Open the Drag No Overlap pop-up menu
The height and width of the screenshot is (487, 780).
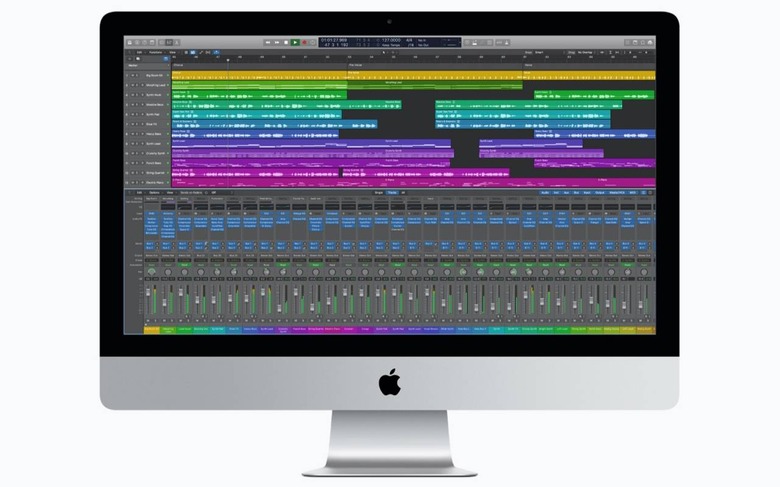pyautogui.click(x=586, y=52)
